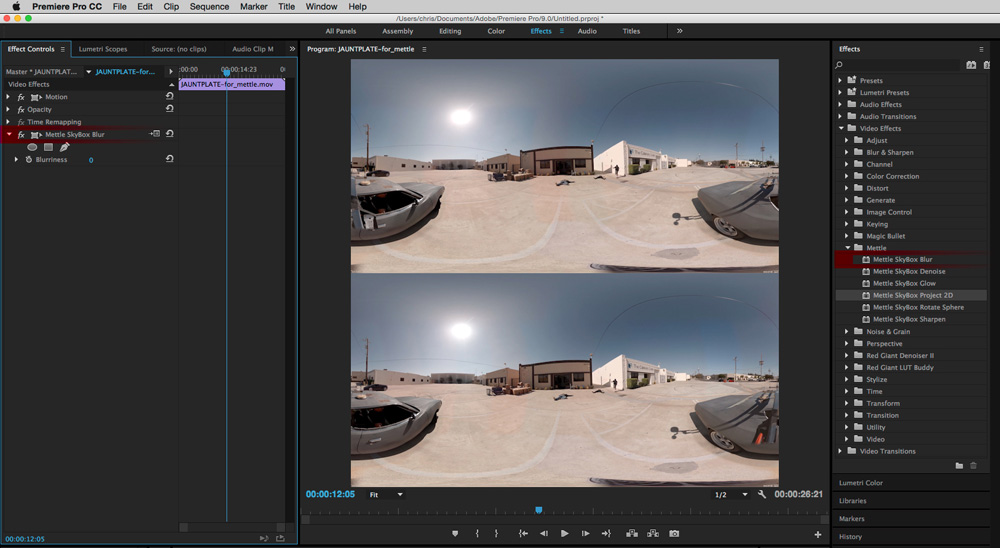This screenshot has height=548, width=1000.
Task: Switch to the Lumetri Scopes tab
Action: [x=103, y=49]
